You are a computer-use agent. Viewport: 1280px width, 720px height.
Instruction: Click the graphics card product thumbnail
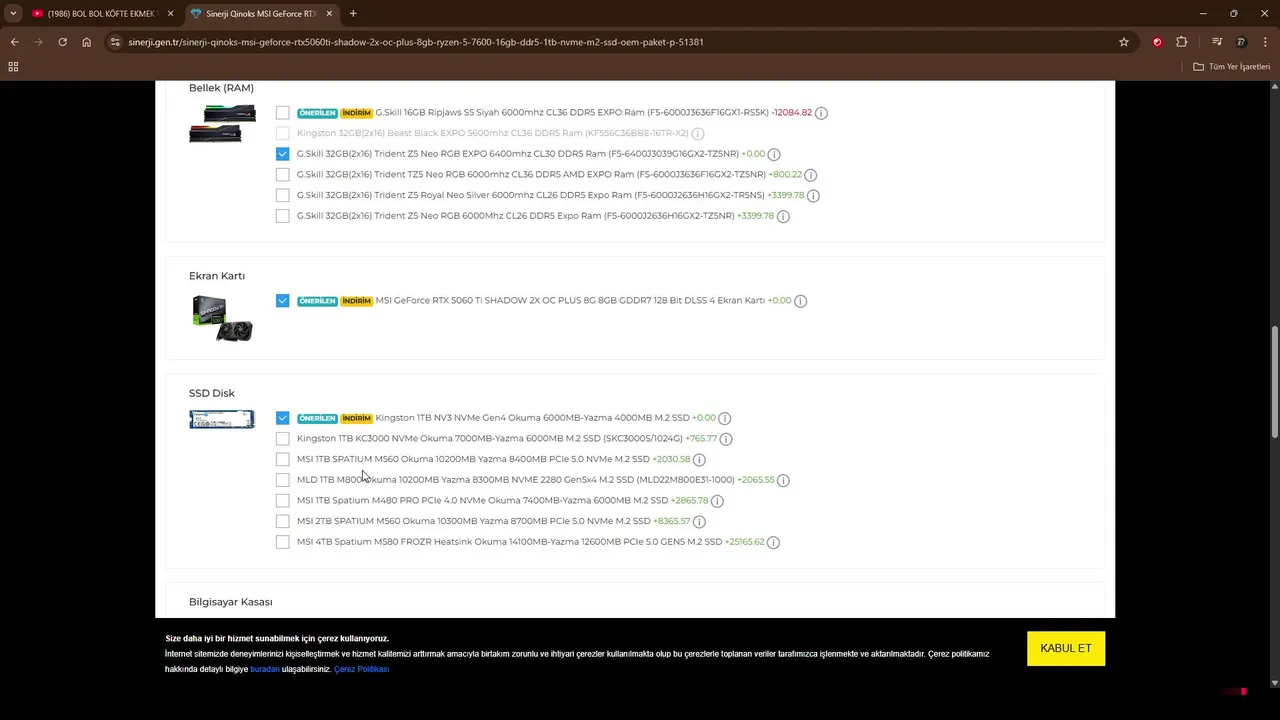click(222, 318)
